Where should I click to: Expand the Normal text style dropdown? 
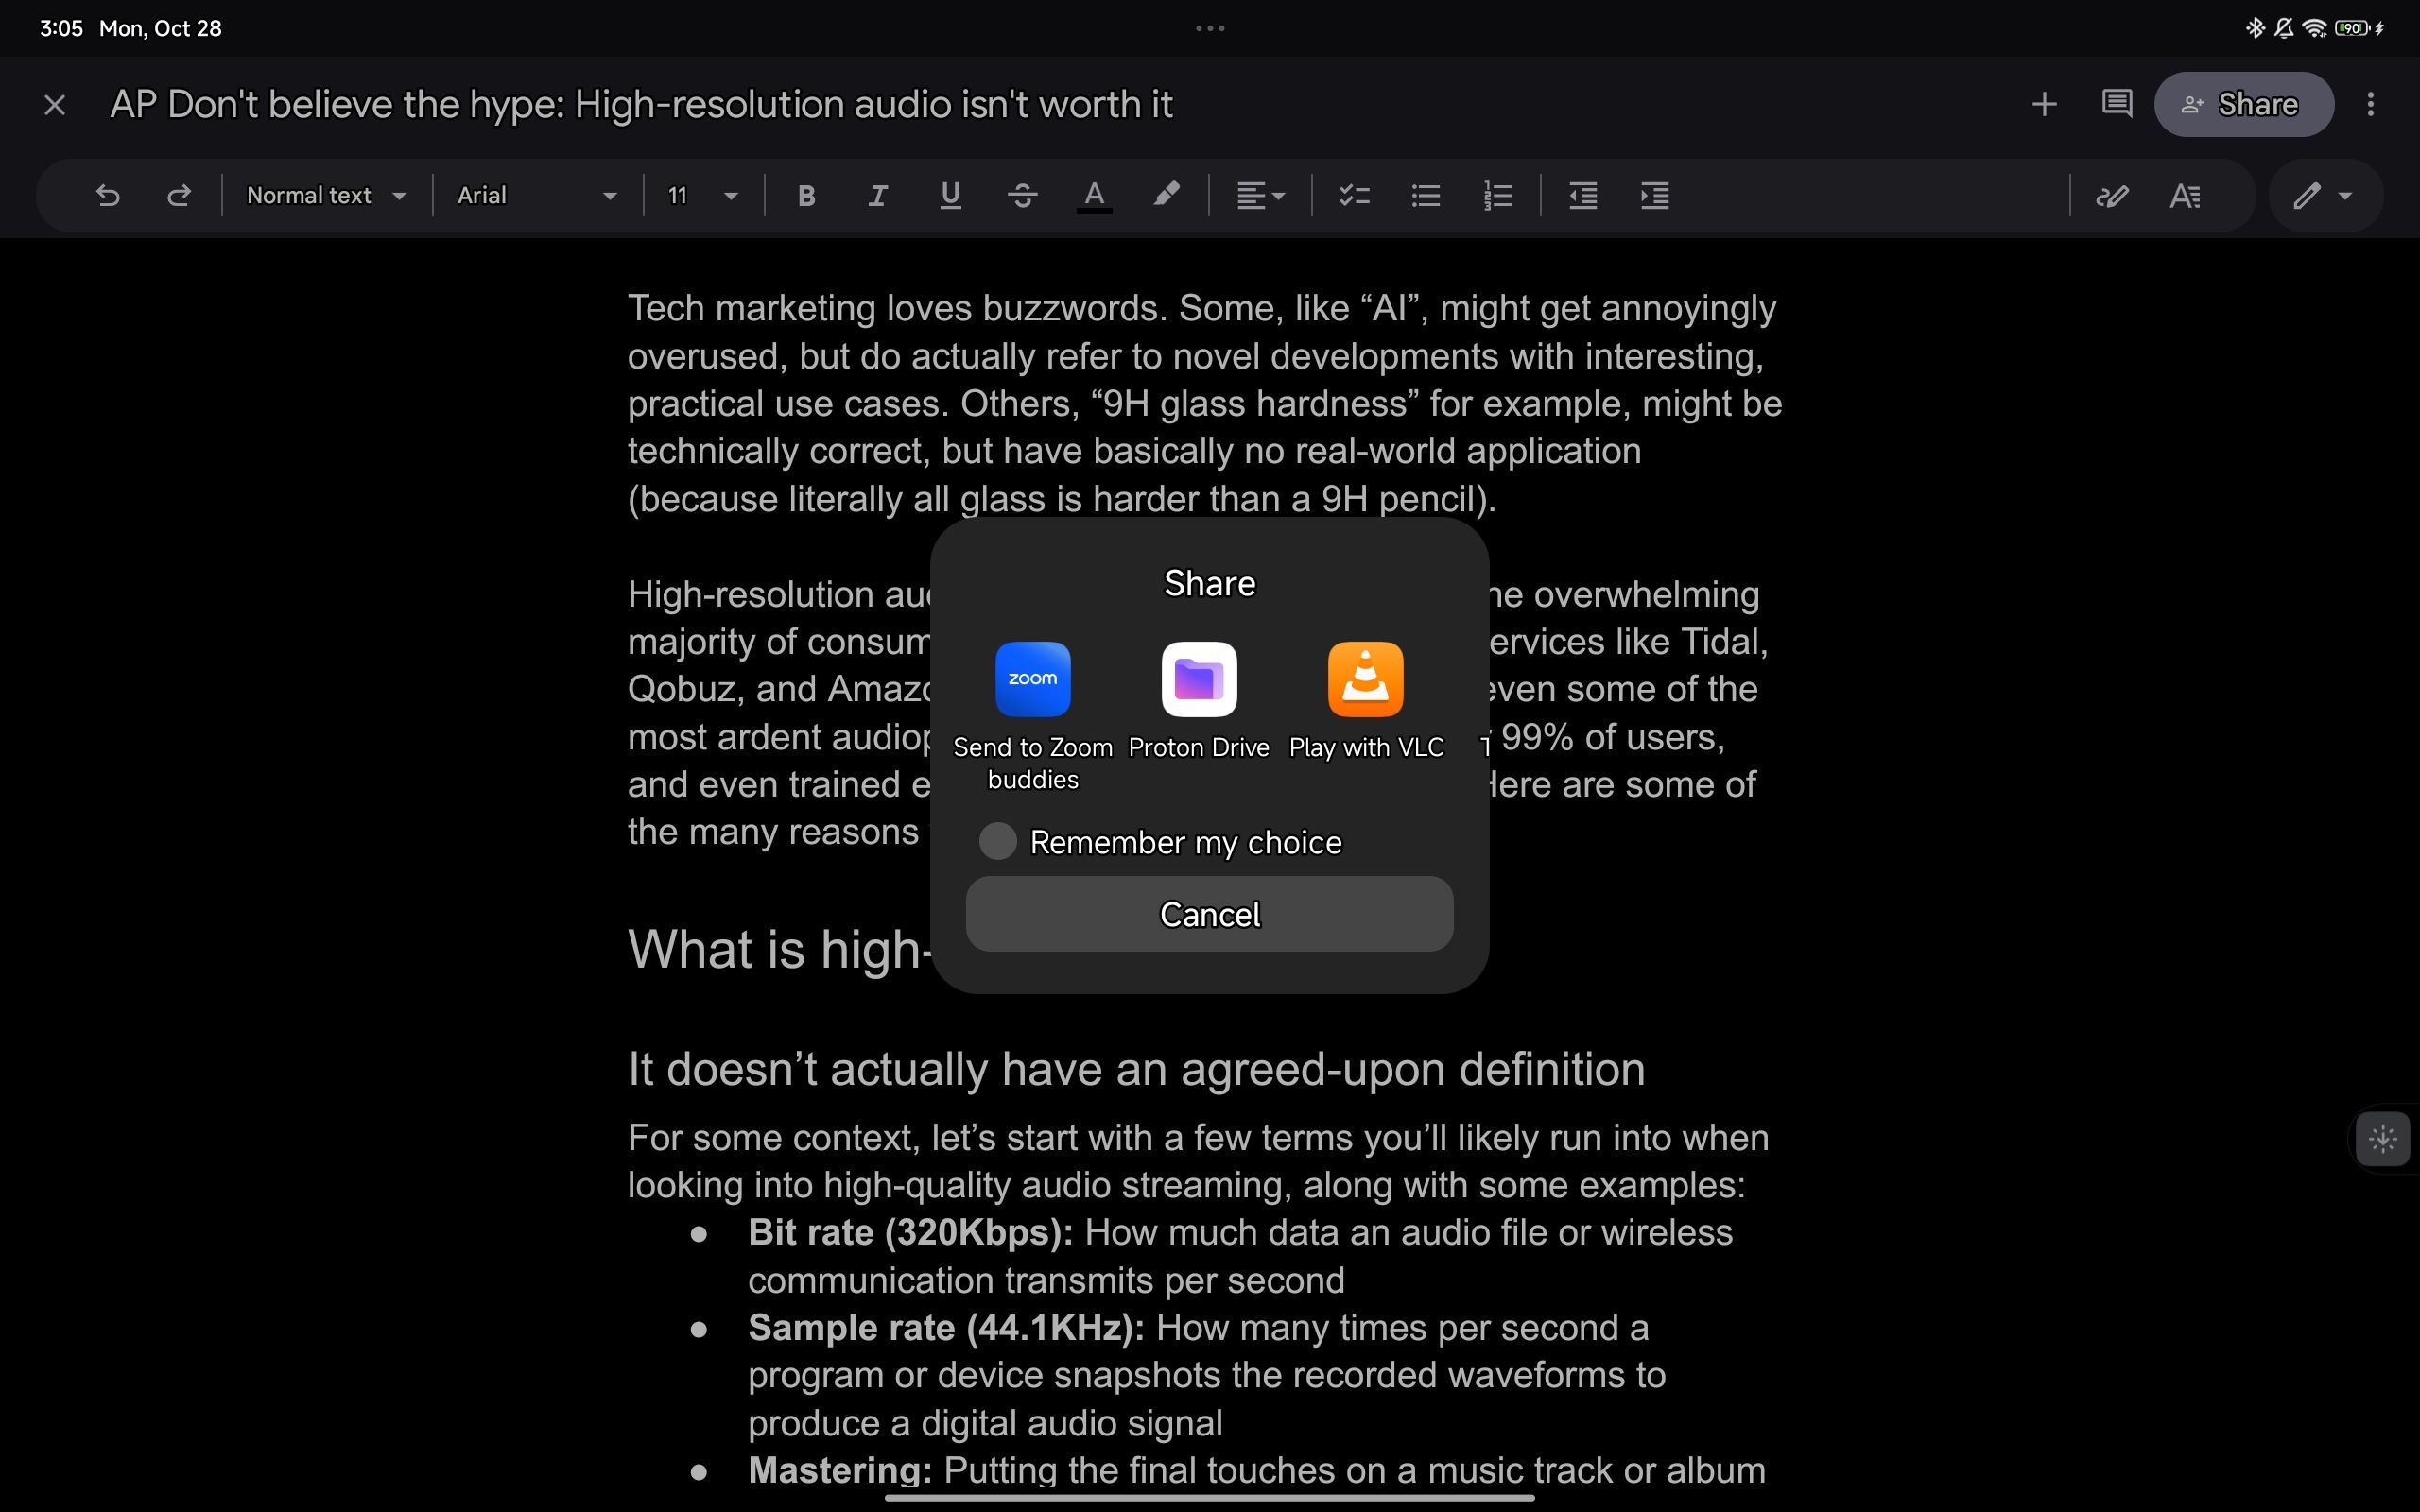[x=324, y=194]
